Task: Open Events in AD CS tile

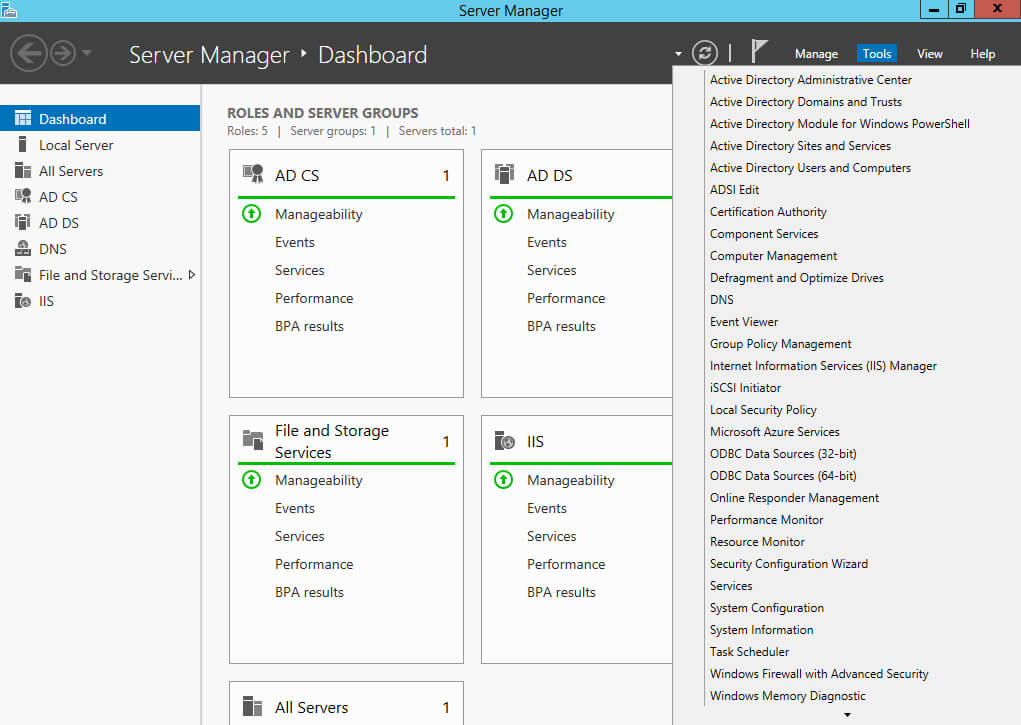Action: (x=294, y=242)
